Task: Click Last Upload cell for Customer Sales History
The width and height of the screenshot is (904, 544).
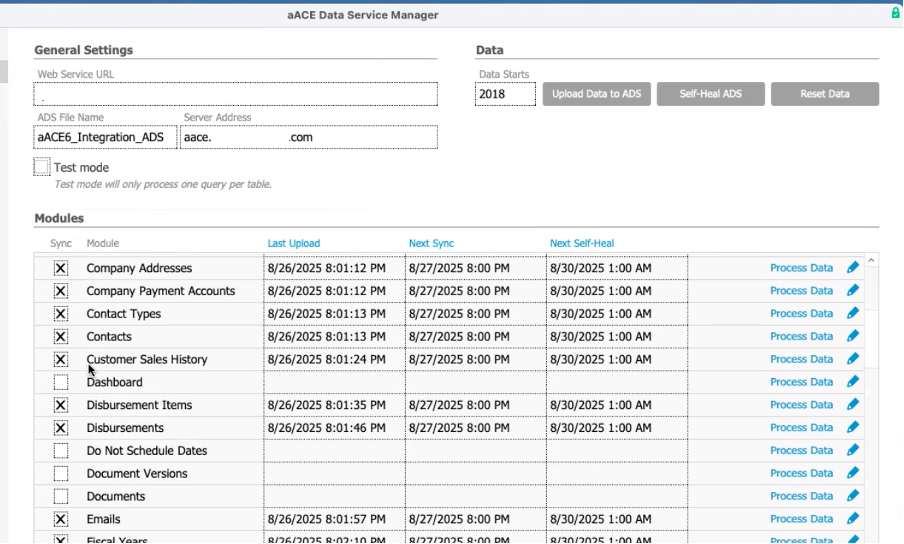Action: [334, 360]
